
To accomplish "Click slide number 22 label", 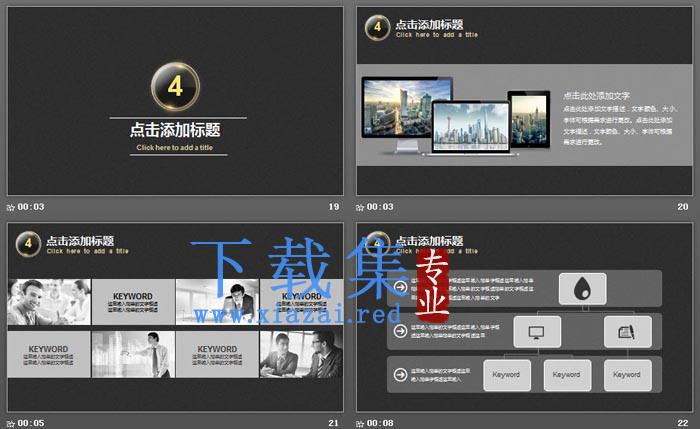I will coord(683,423).
